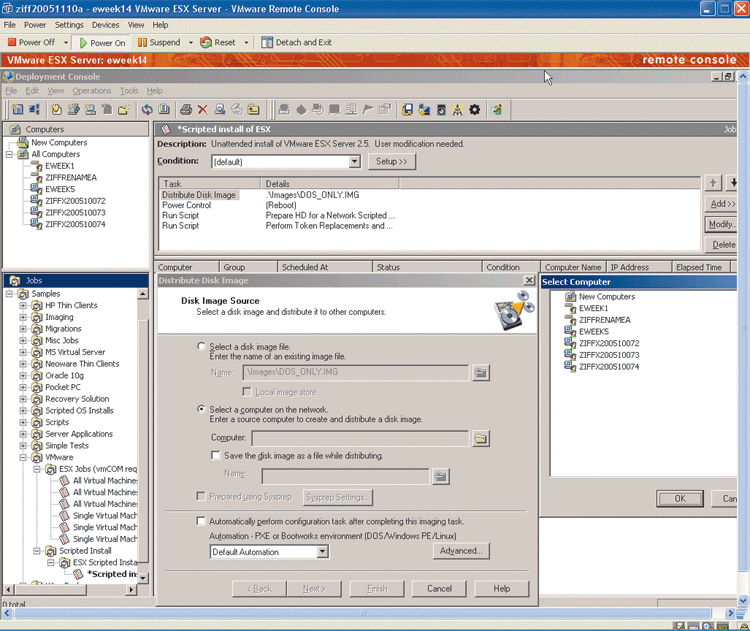
Task: Click the move task down arrow button
Action: (733, 183)
